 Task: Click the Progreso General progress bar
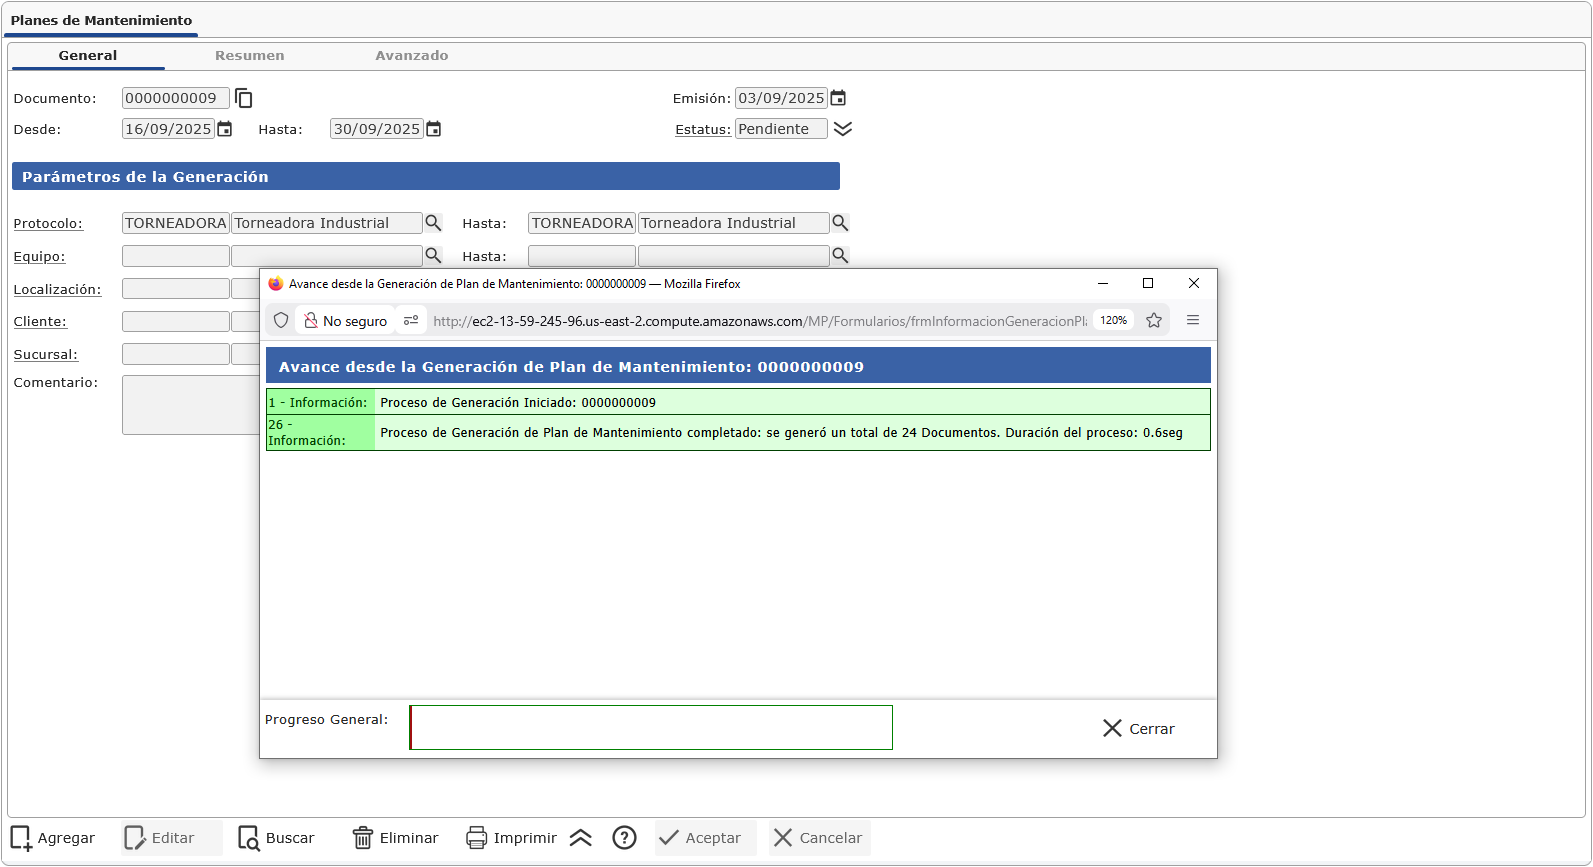click(x=651, y=728)
